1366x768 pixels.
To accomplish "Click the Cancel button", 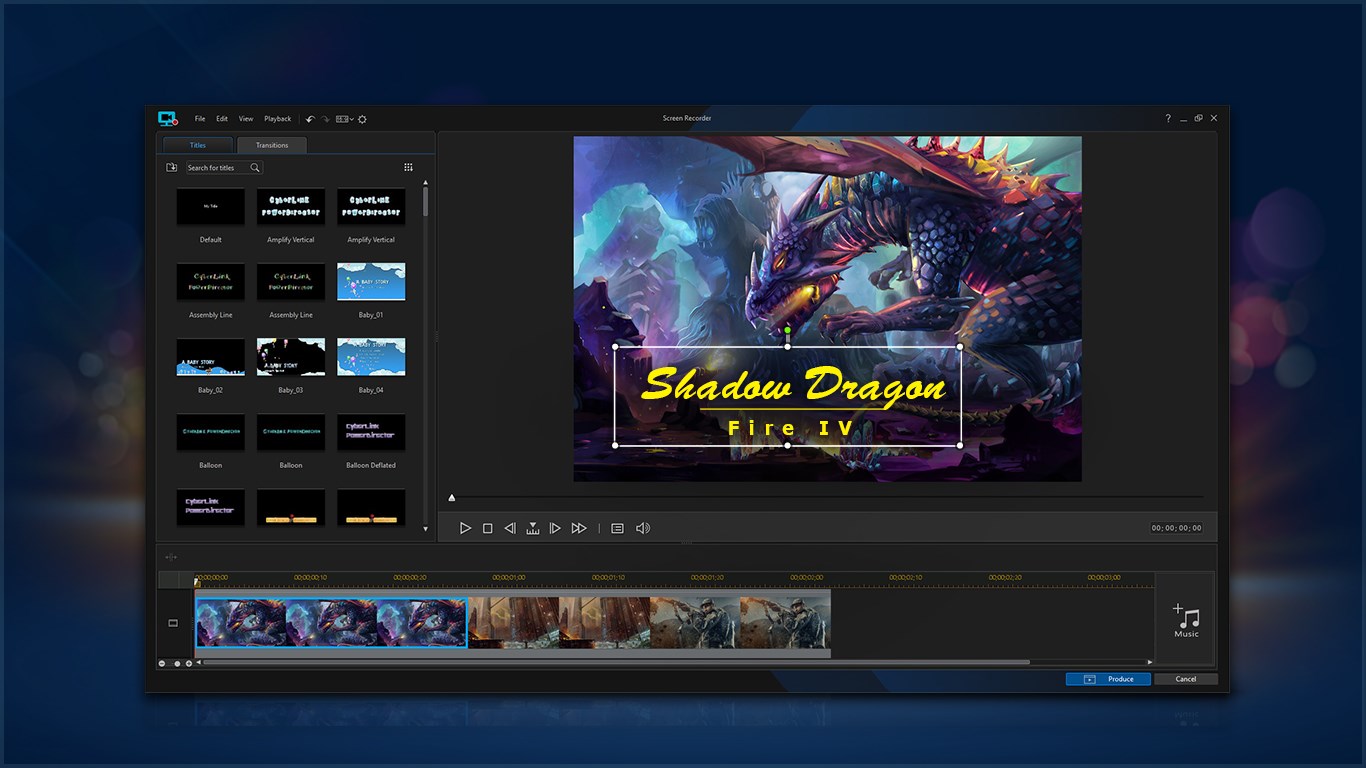I will pyautogui.click(x=1186, y=679).
